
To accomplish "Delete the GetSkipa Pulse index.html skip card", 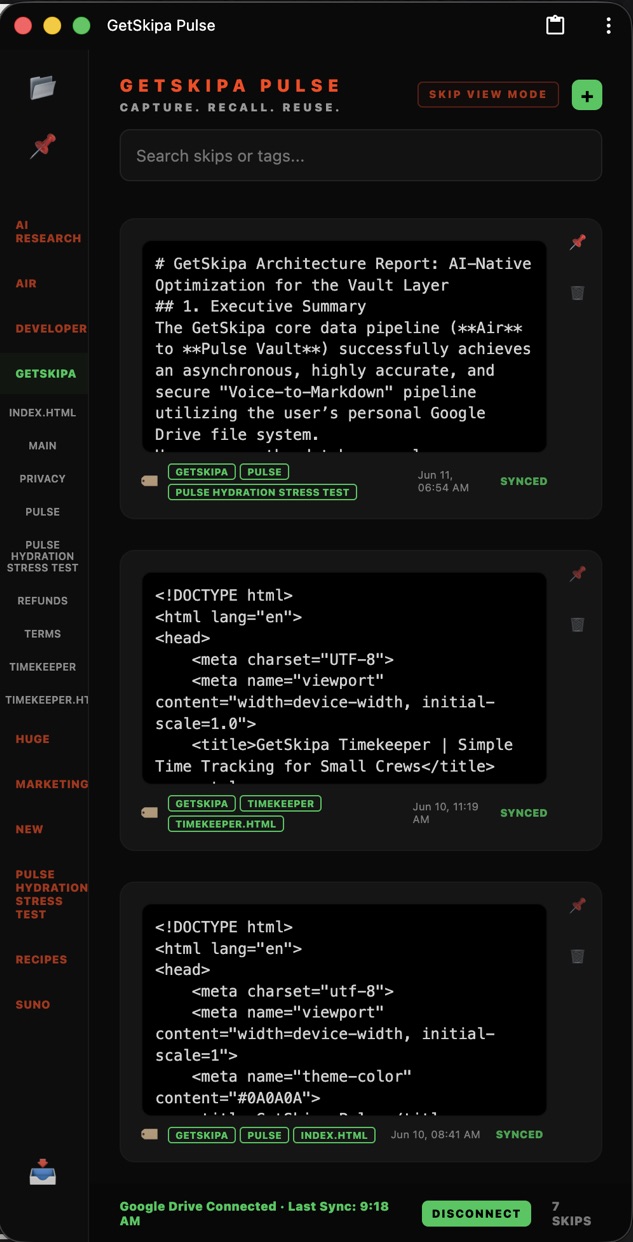I will click(577, 957).
